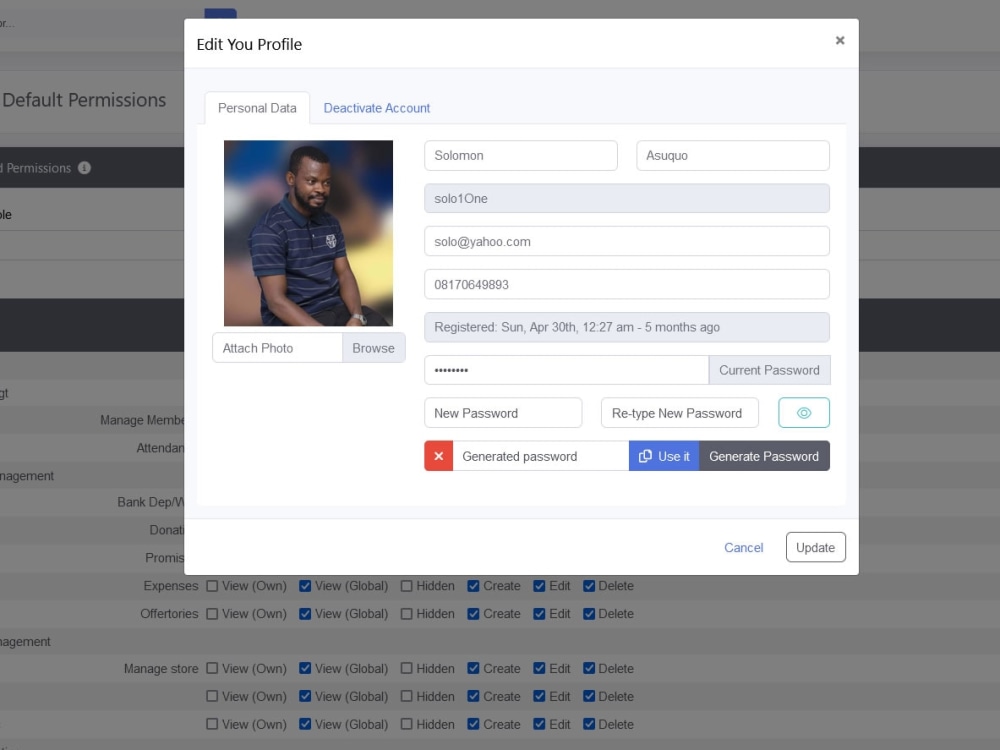The height and width of the screenshot is (750, 1000).
Task: Clear generated password with red X button
Action: [x=439, y=456]
